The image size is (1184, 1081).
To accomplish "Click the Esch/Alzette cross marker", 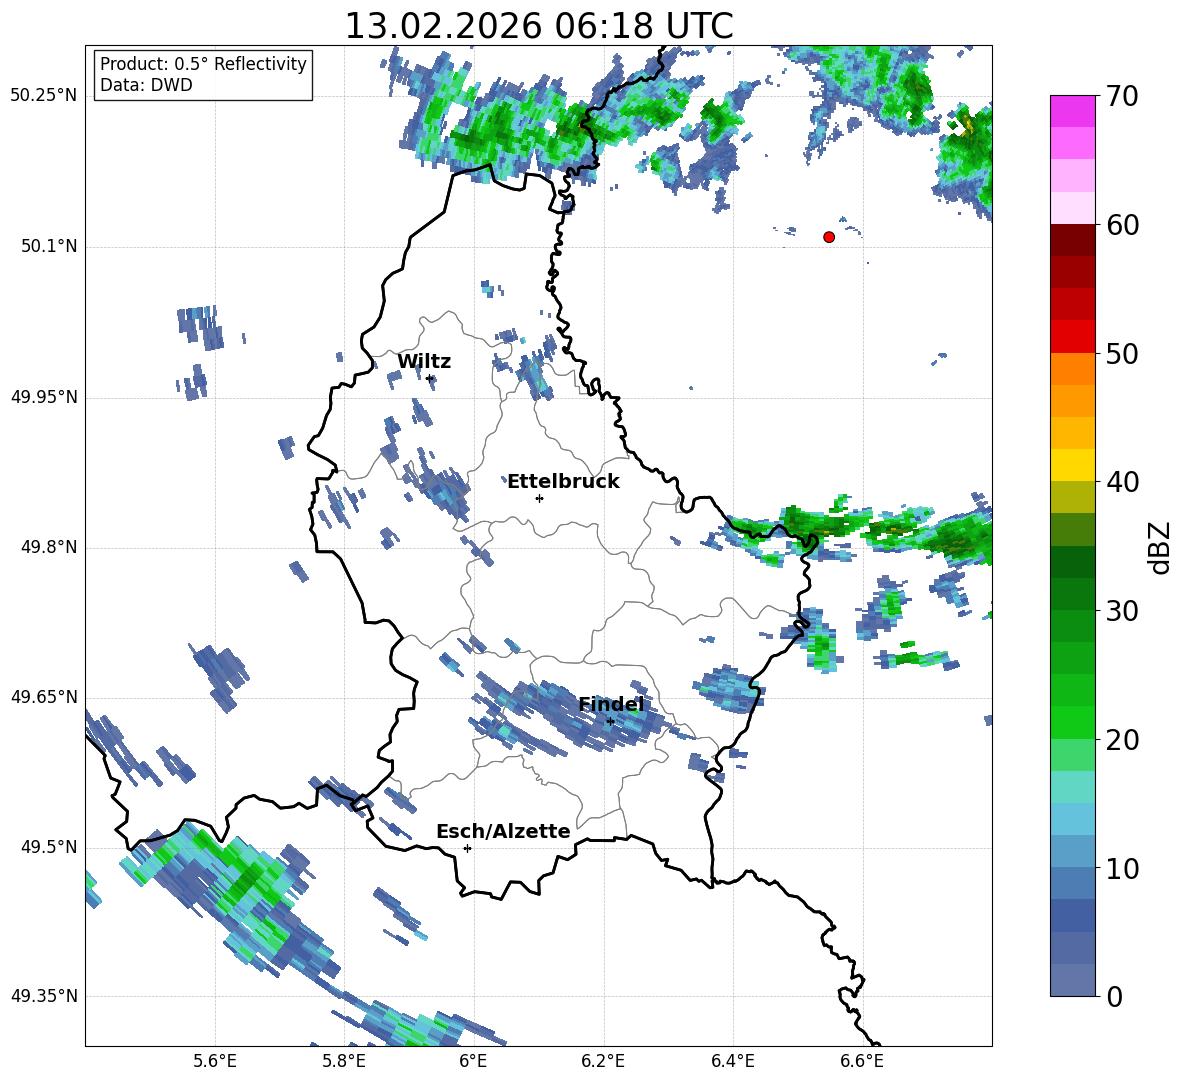I will pyautogui.click(x=467, y=848).
